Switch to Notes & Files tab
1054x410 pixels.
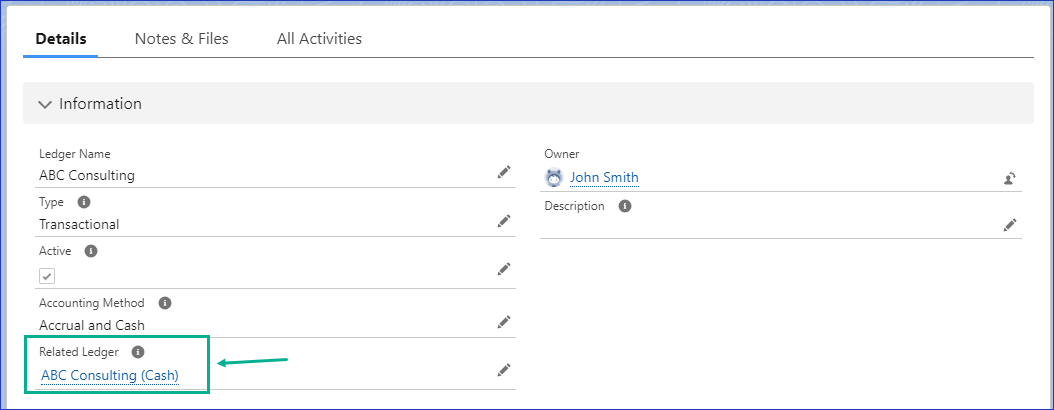182,39
